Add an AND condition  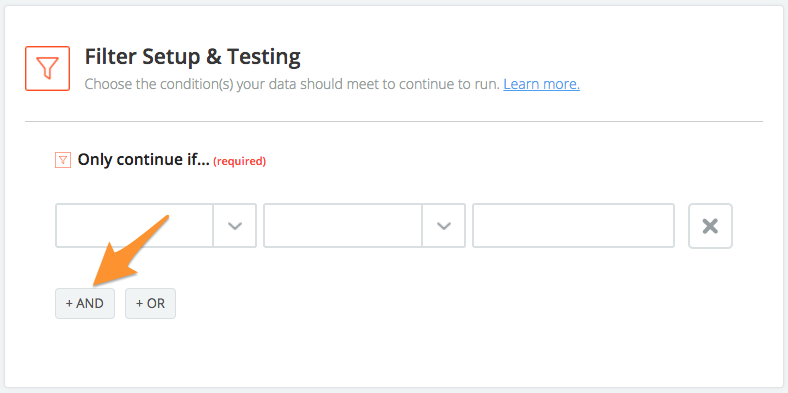point(85,304)
